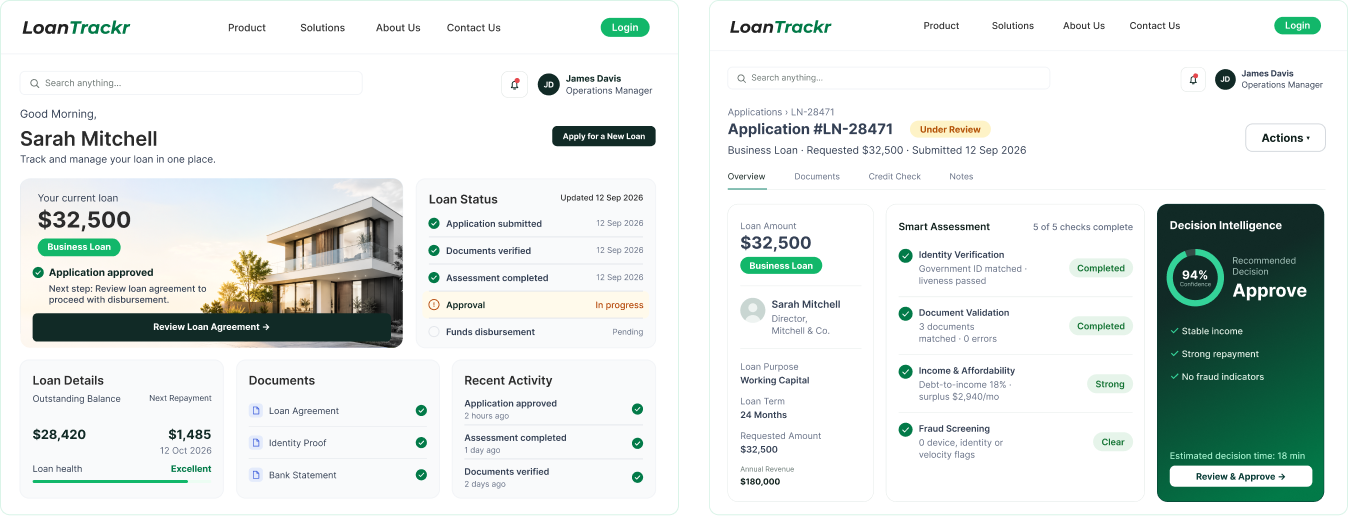Click Apply for a New Loan button
Viewport: 1348px width, 516px height.
(604, 136)
